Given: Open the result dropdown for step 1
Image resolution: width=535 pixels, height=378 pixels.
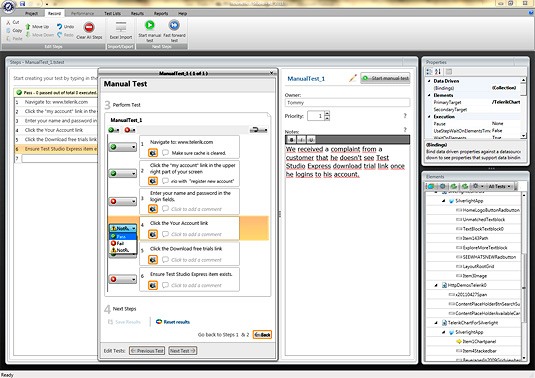Looking at the screenshot, I should (123, 147).
